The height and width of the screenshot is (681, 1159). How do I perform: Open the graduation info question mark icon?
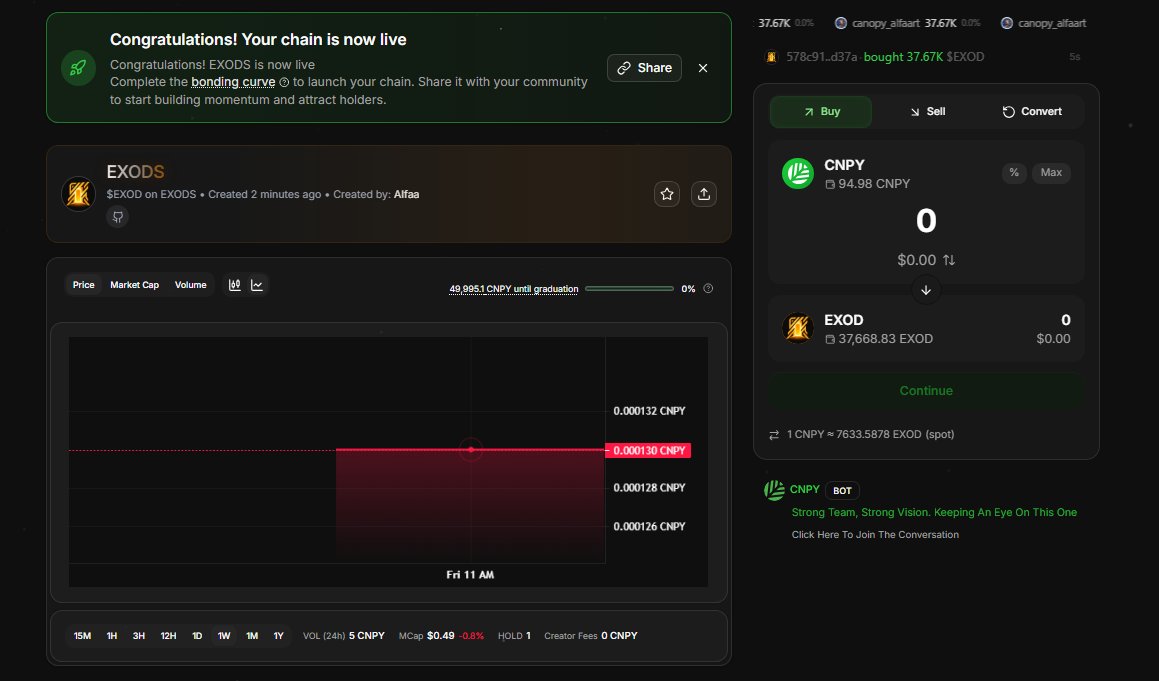point(708,288)
